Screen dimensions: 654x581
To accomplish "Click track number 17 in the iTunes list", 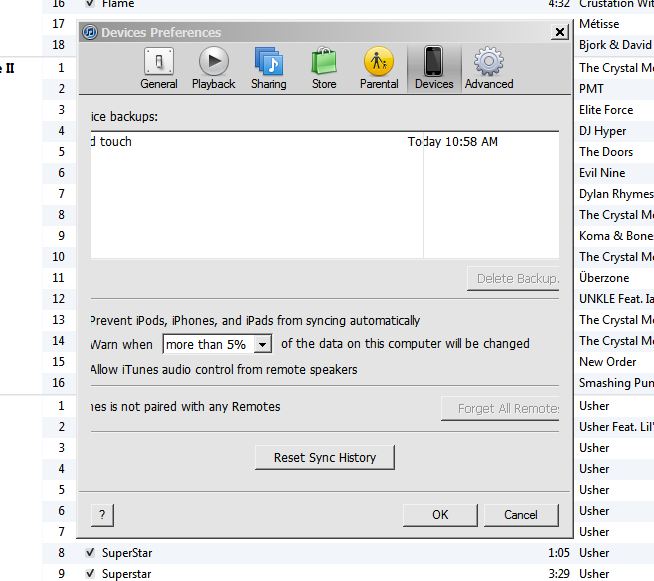I will point(58,24).
